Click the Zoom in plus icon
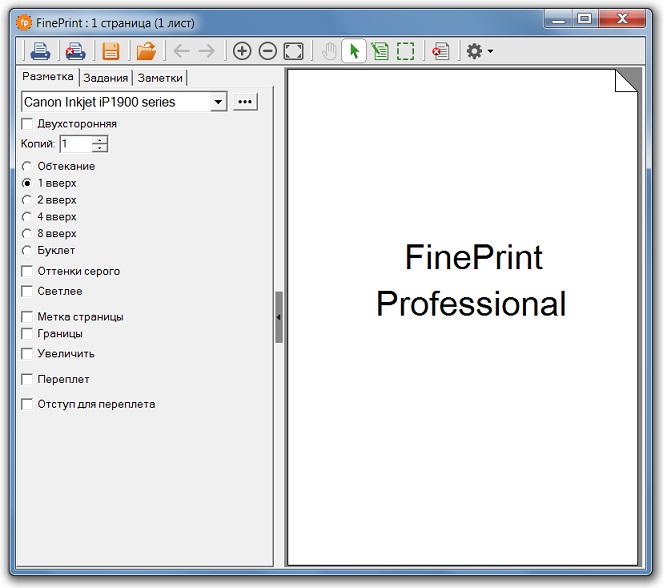The height and width of the screenshot is (588, 663). point(242,51)
